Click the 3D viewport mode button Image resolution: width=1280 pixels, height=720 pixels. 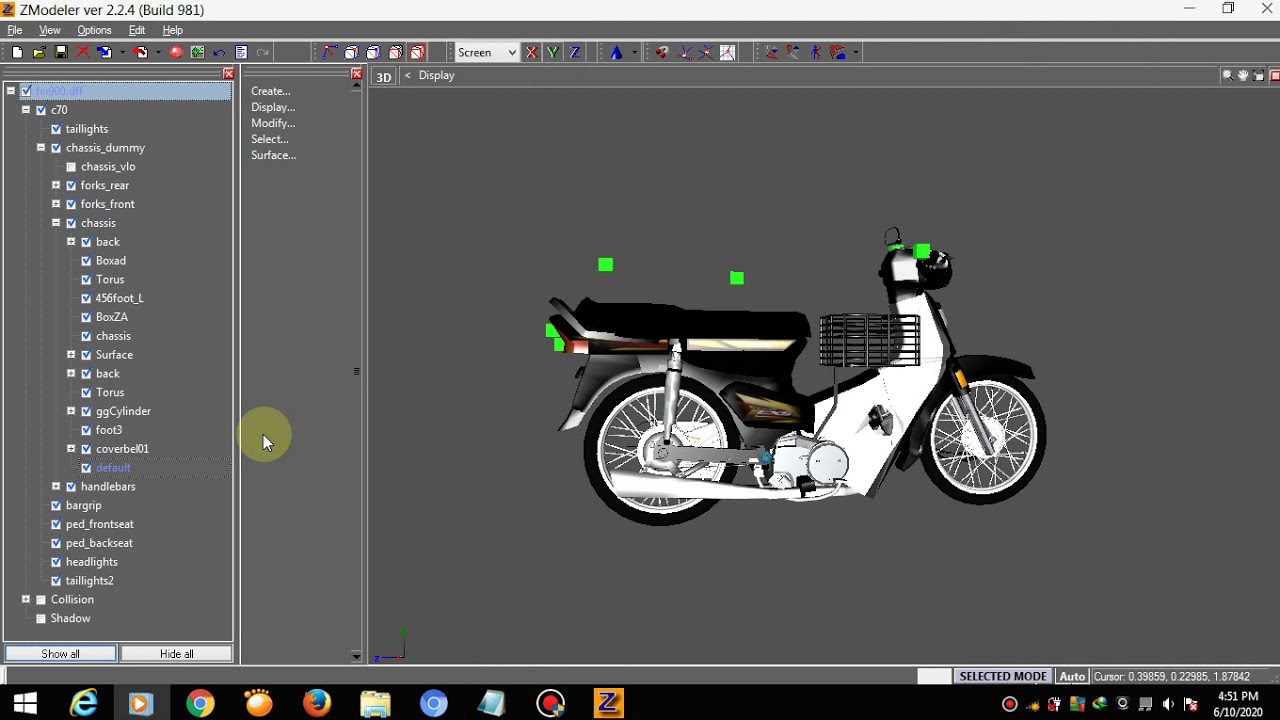coord(384,76)
